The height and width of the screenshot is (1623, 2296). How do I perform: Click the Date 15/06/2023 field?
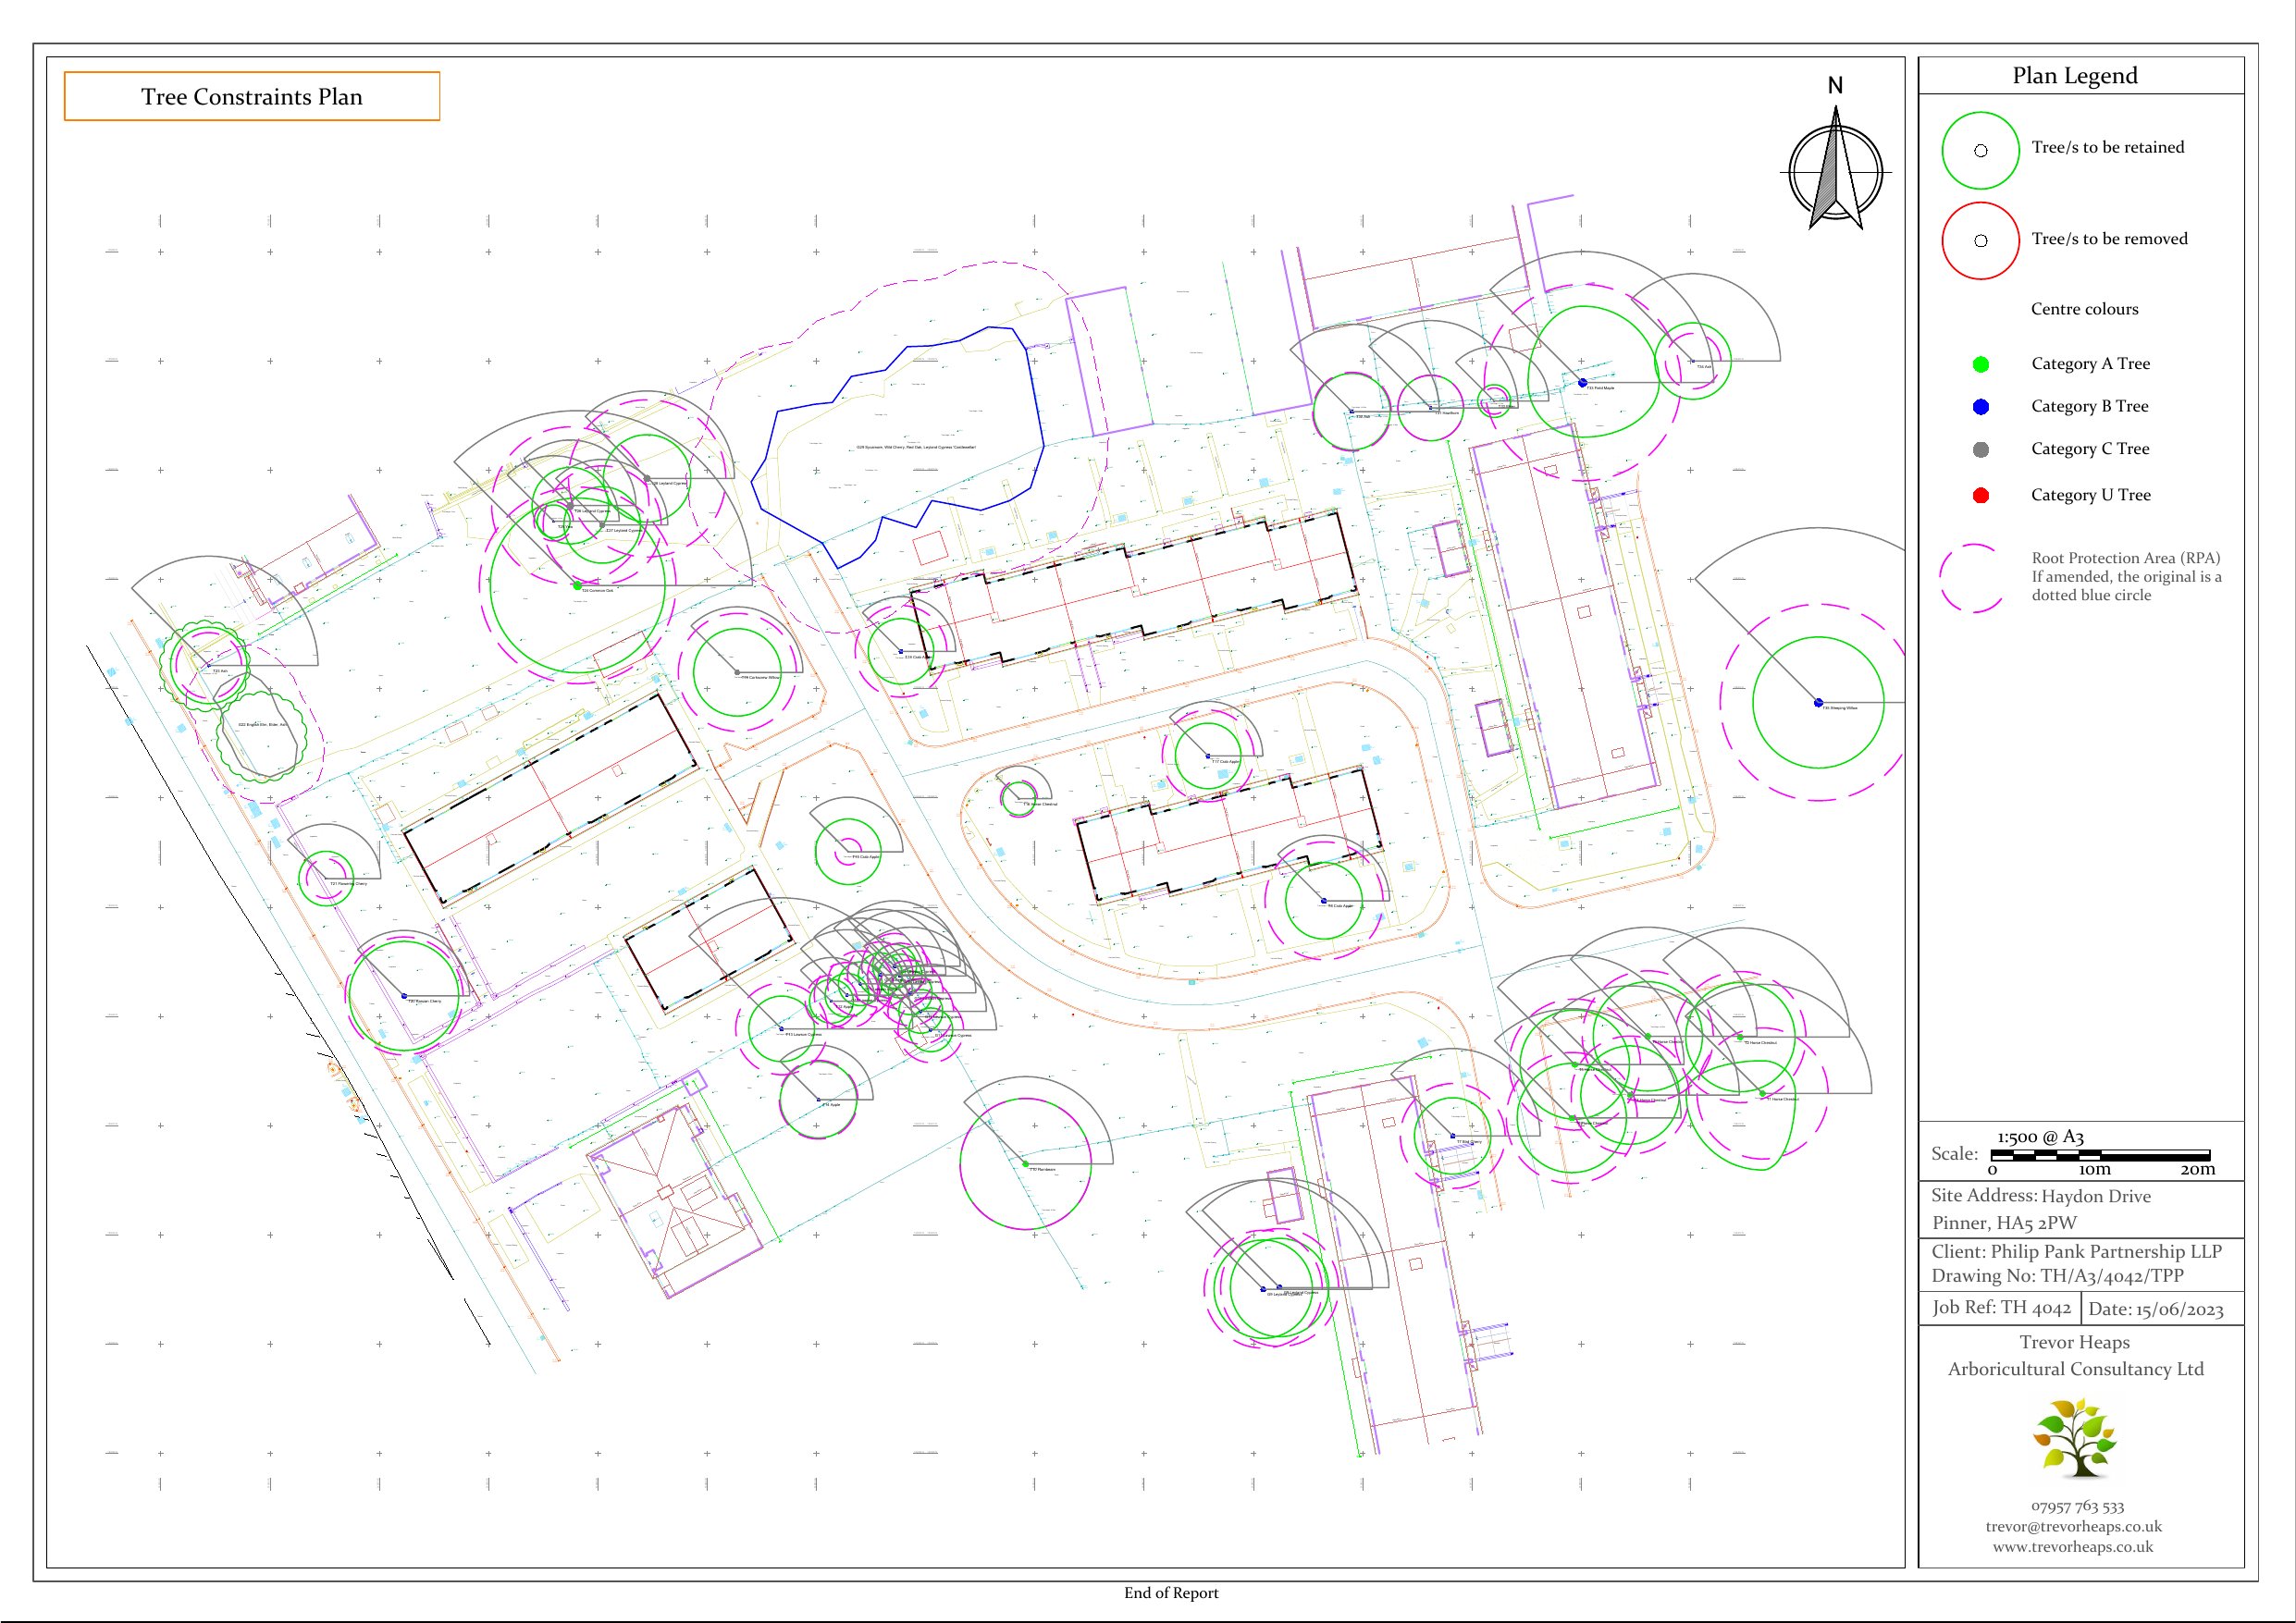(x=2155, y=1310)
